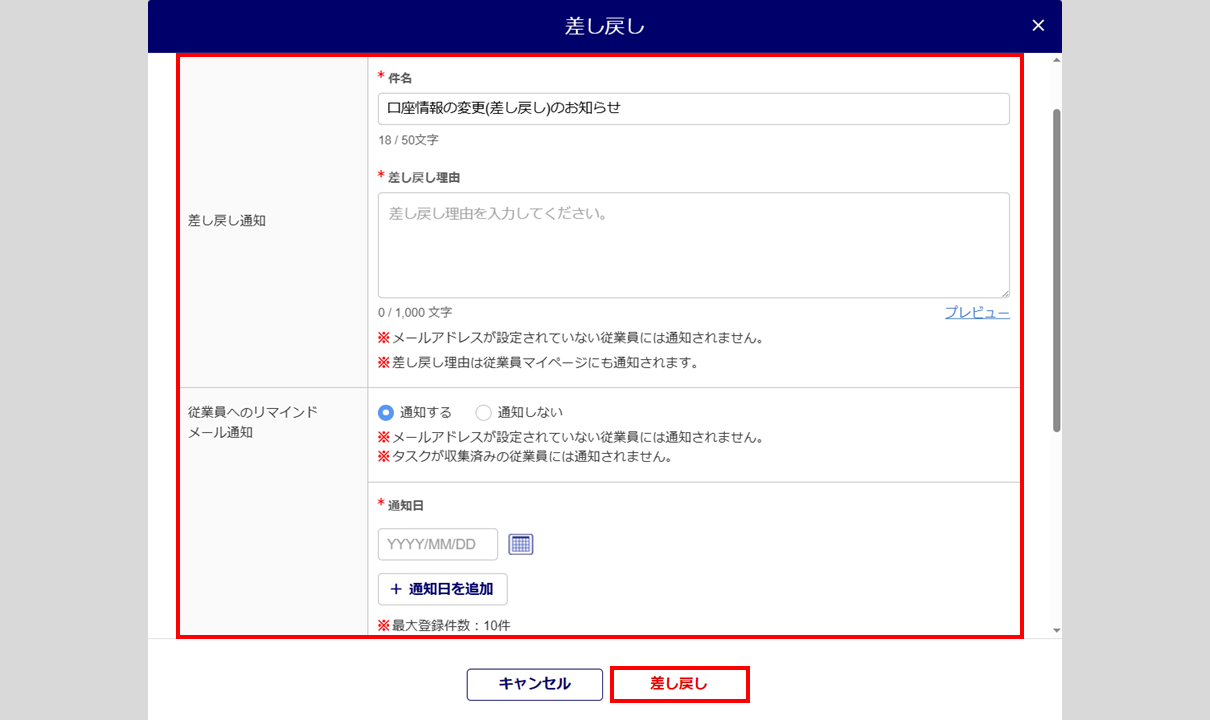The image size is (1210, 720).
Task: Click the 件名 subject text field
Action: [693, 109]
